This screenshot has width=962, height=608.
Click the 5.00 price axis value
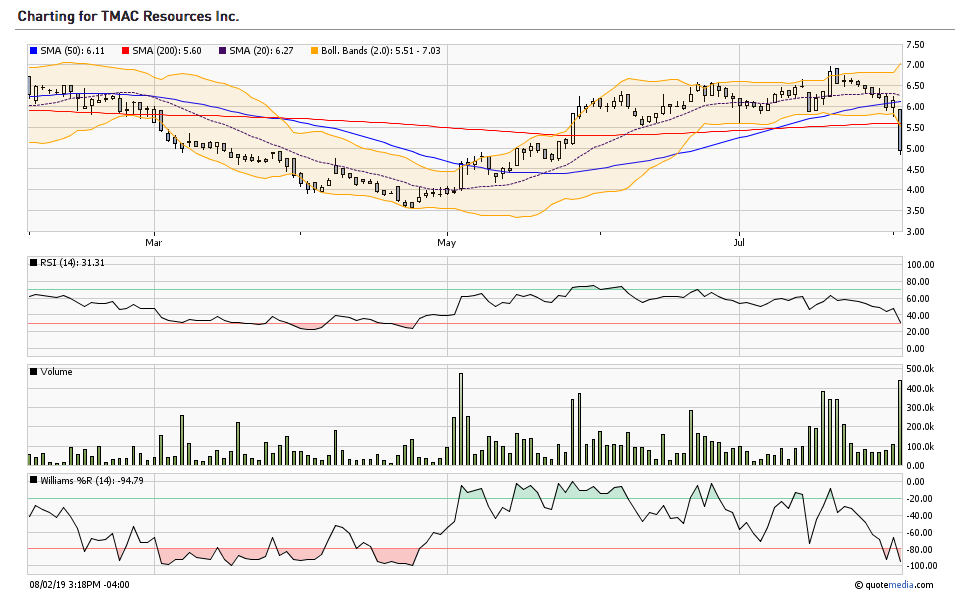(x=915, y=149)
